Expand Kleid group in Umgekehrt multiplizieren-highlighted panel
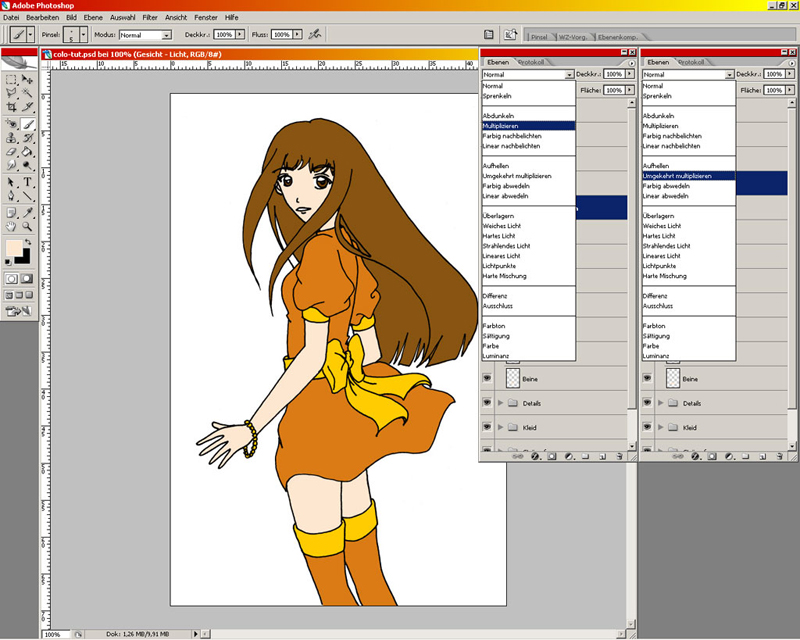The image size is (800, 640). 661,427
